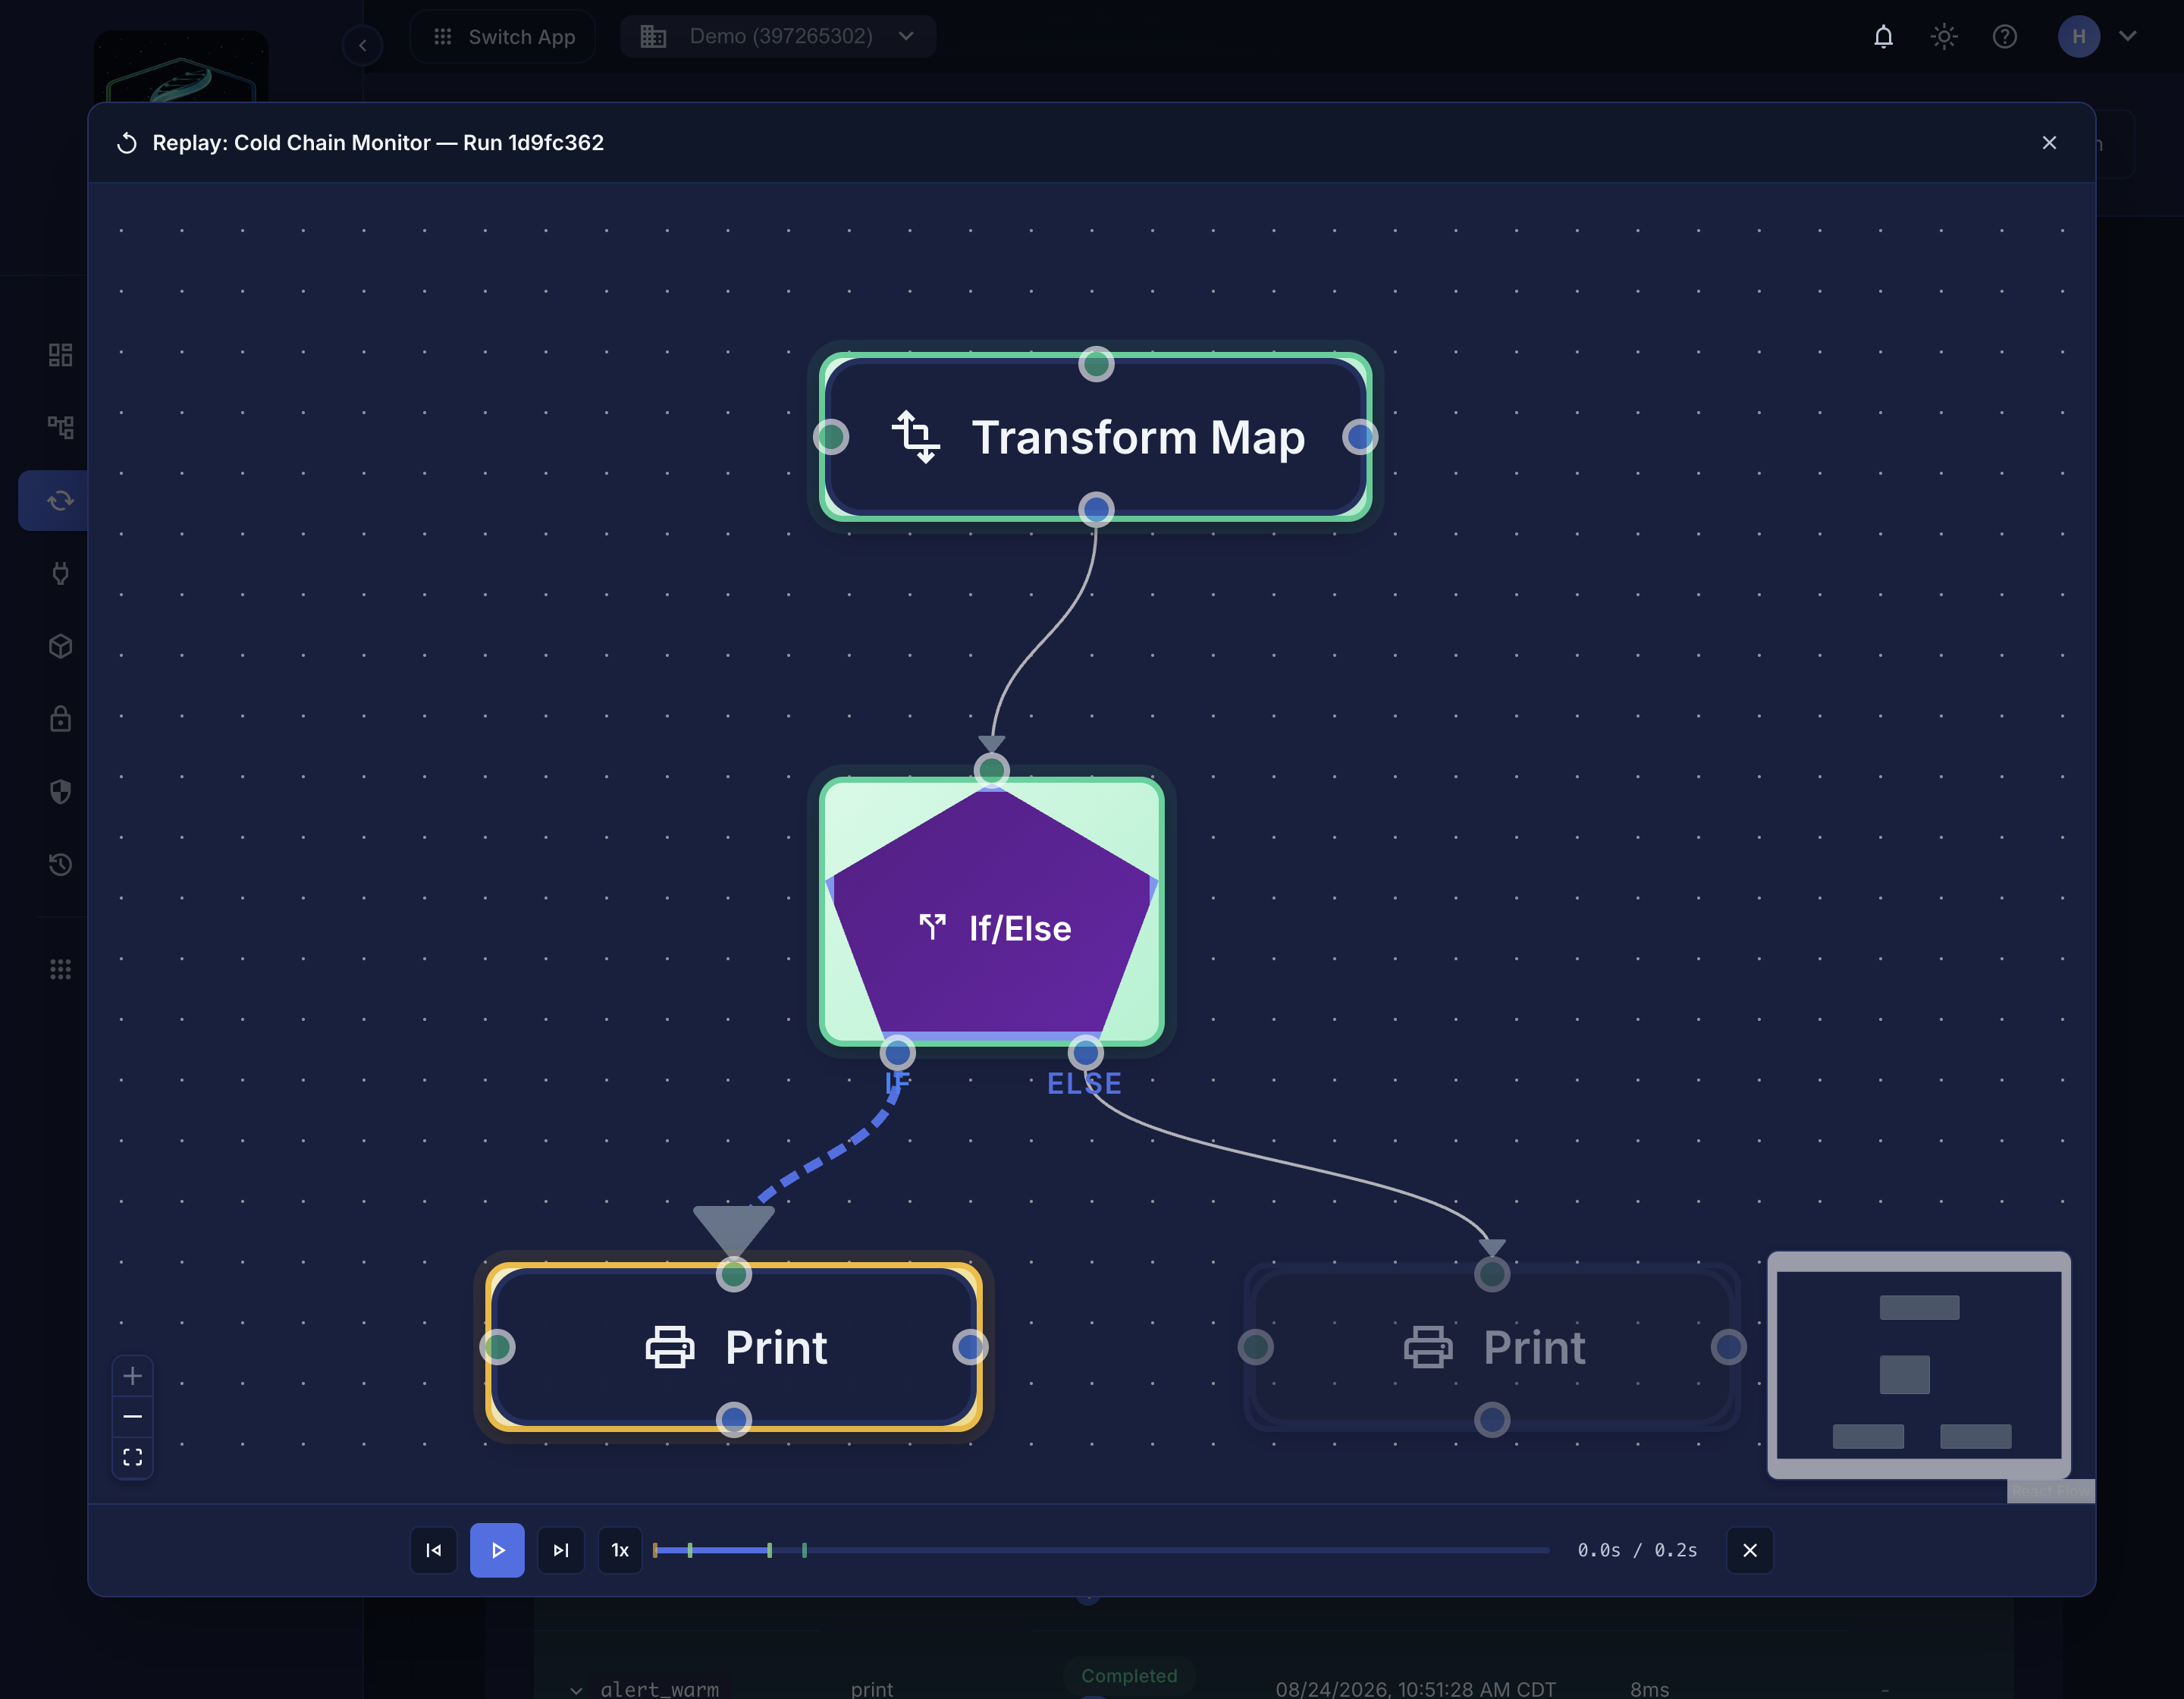This screenshot has width=2184, height=1699.
Task: Click the bottom handle of the highlighted Print node
Action: click(x=734, y=1420)
